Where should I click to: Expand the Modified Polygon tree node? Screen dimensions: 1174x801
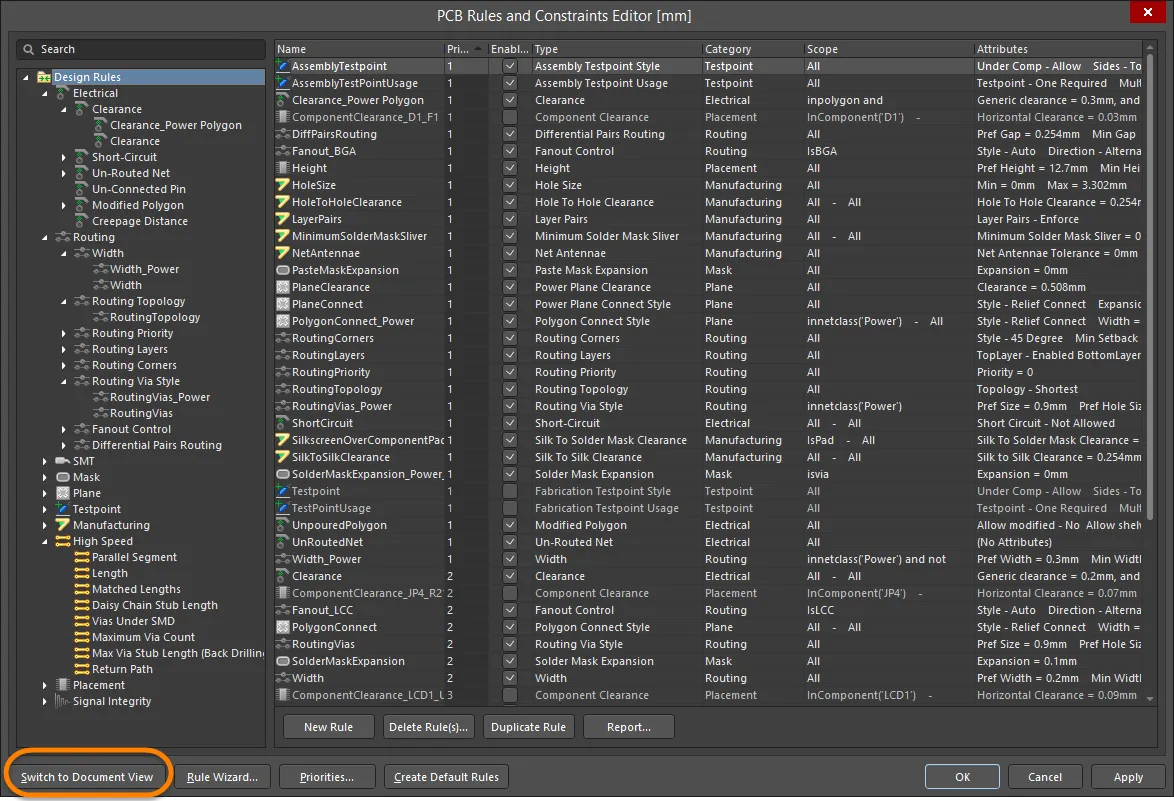pyautogui.click(x=64, y=205)
